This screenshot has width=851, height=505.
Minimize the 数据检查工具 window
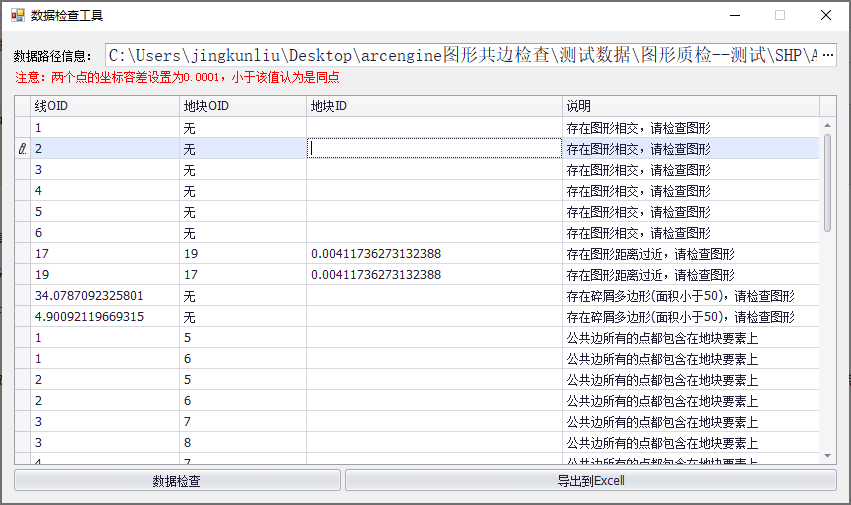click(735, 15)
